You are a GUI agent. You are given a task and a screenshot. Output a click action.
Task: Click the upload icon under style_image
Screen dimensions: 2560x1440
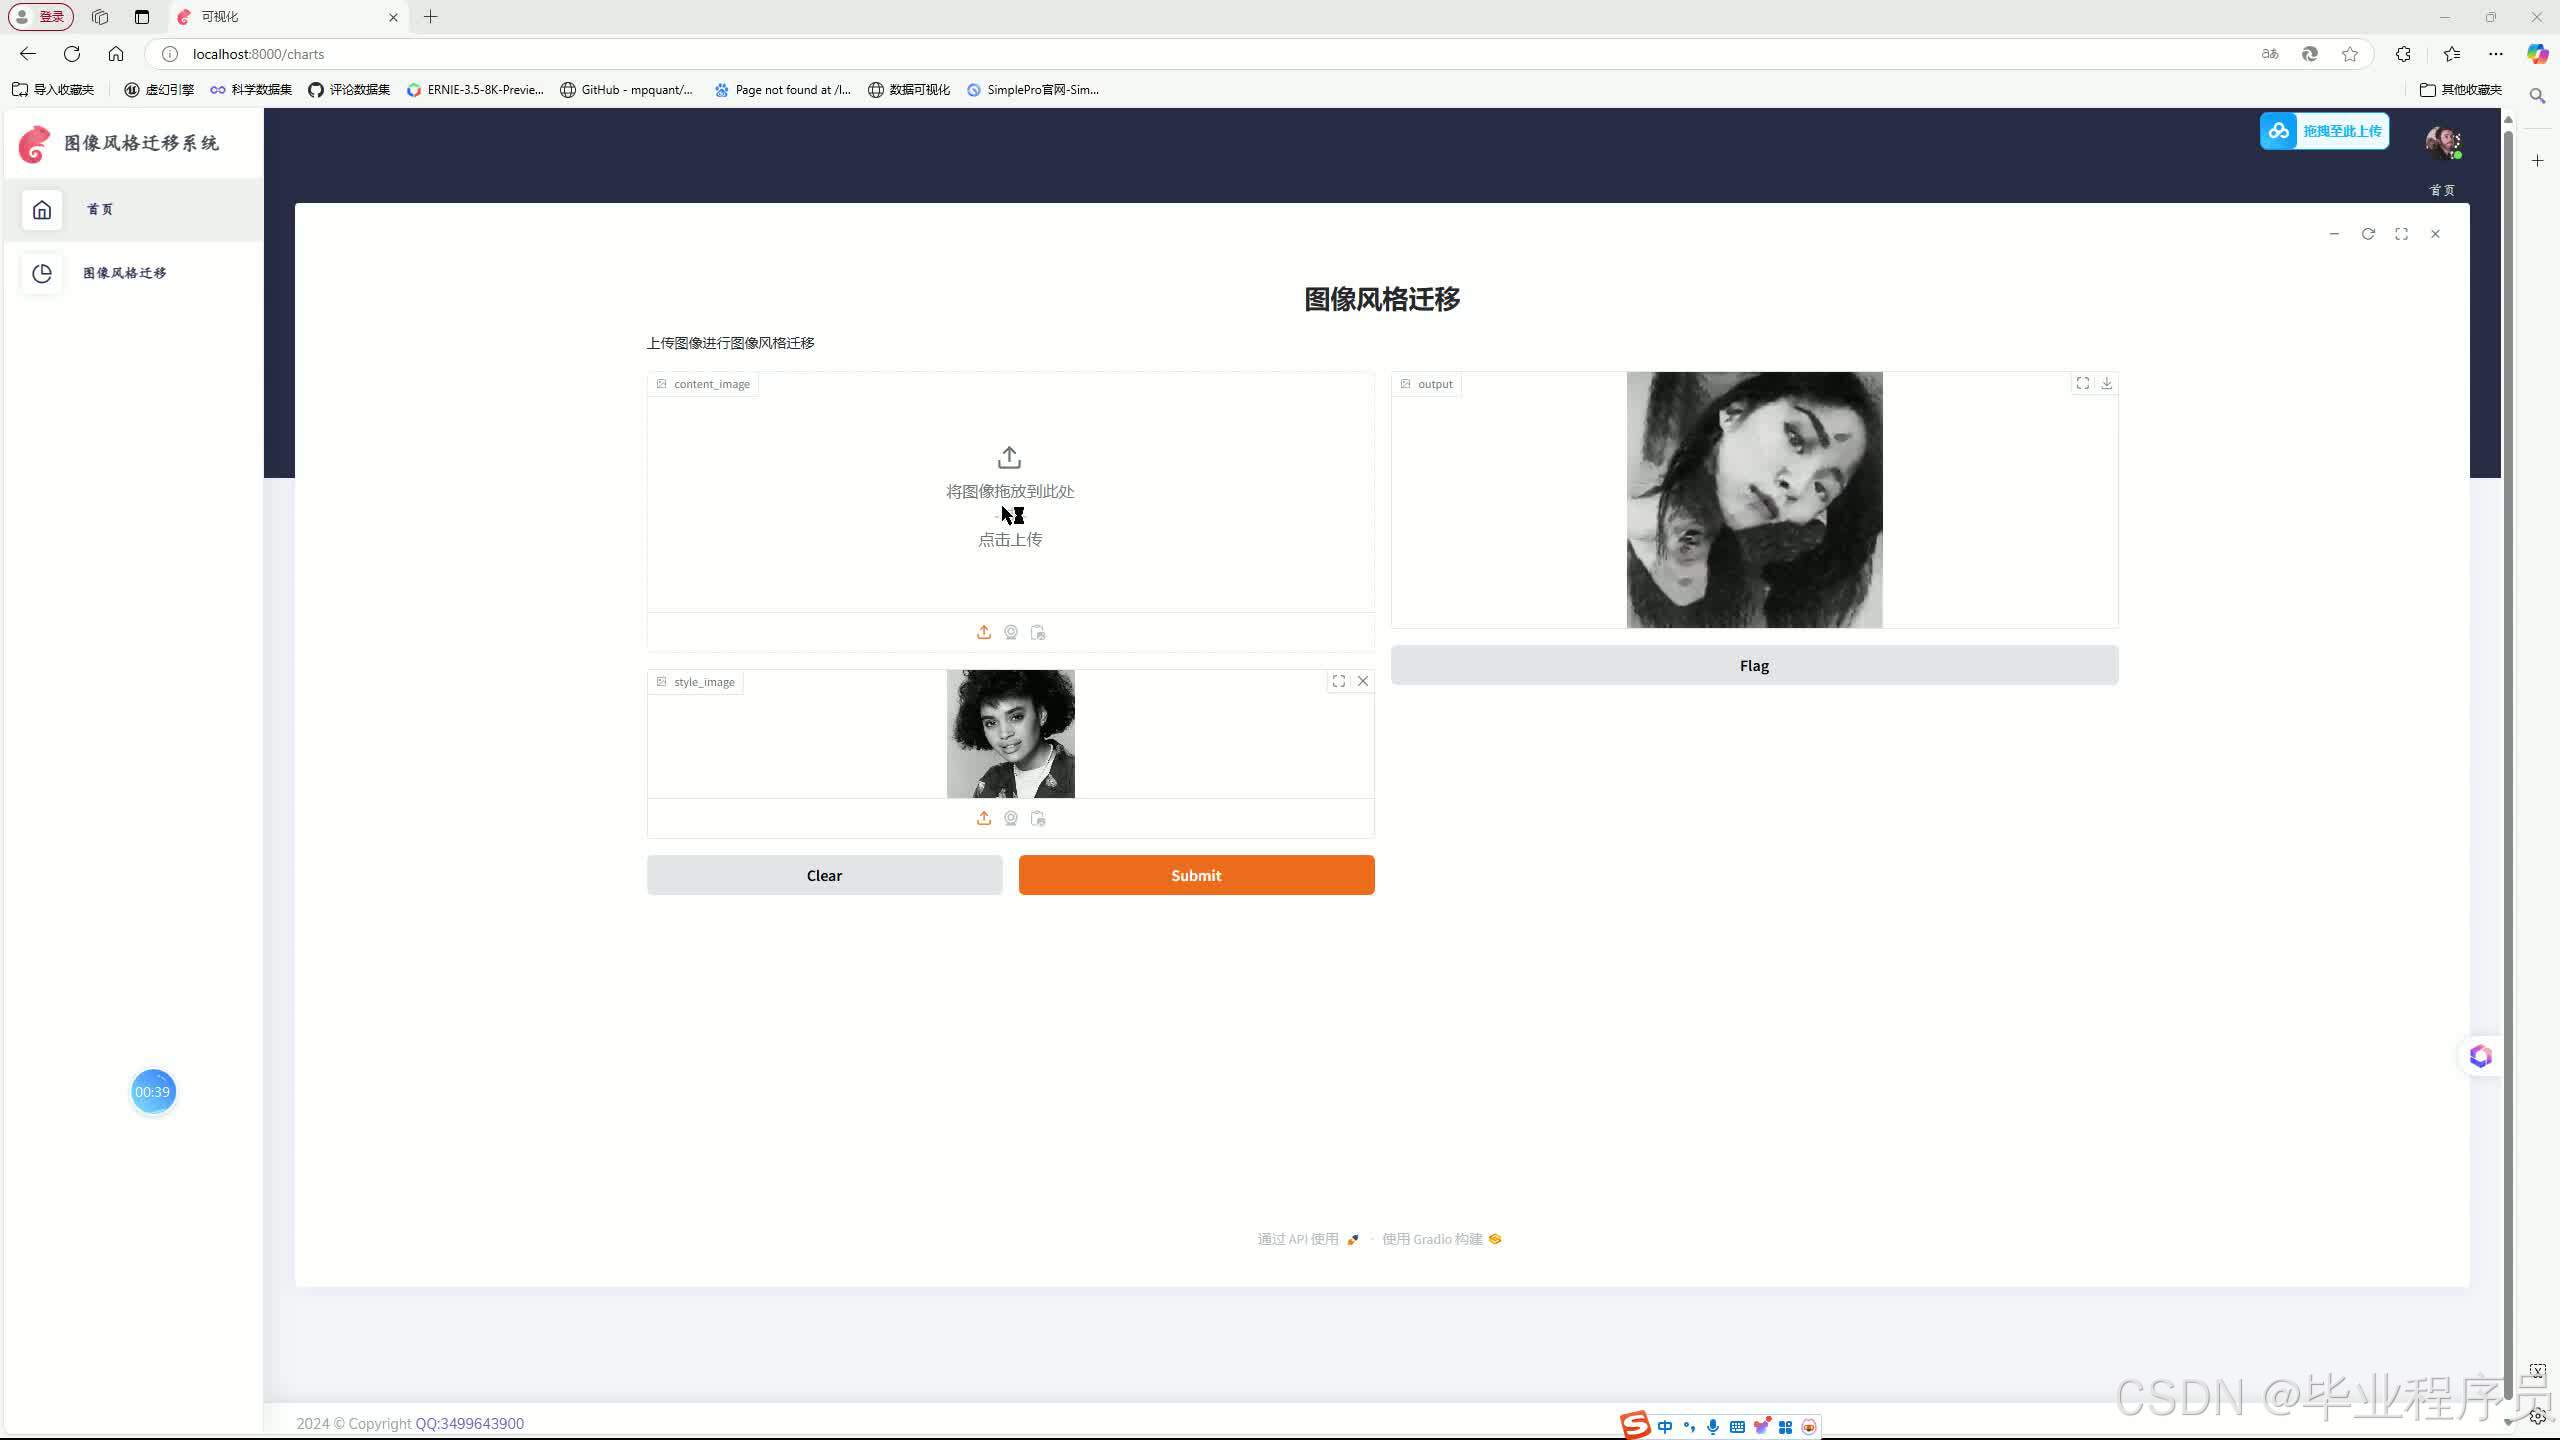984,818
